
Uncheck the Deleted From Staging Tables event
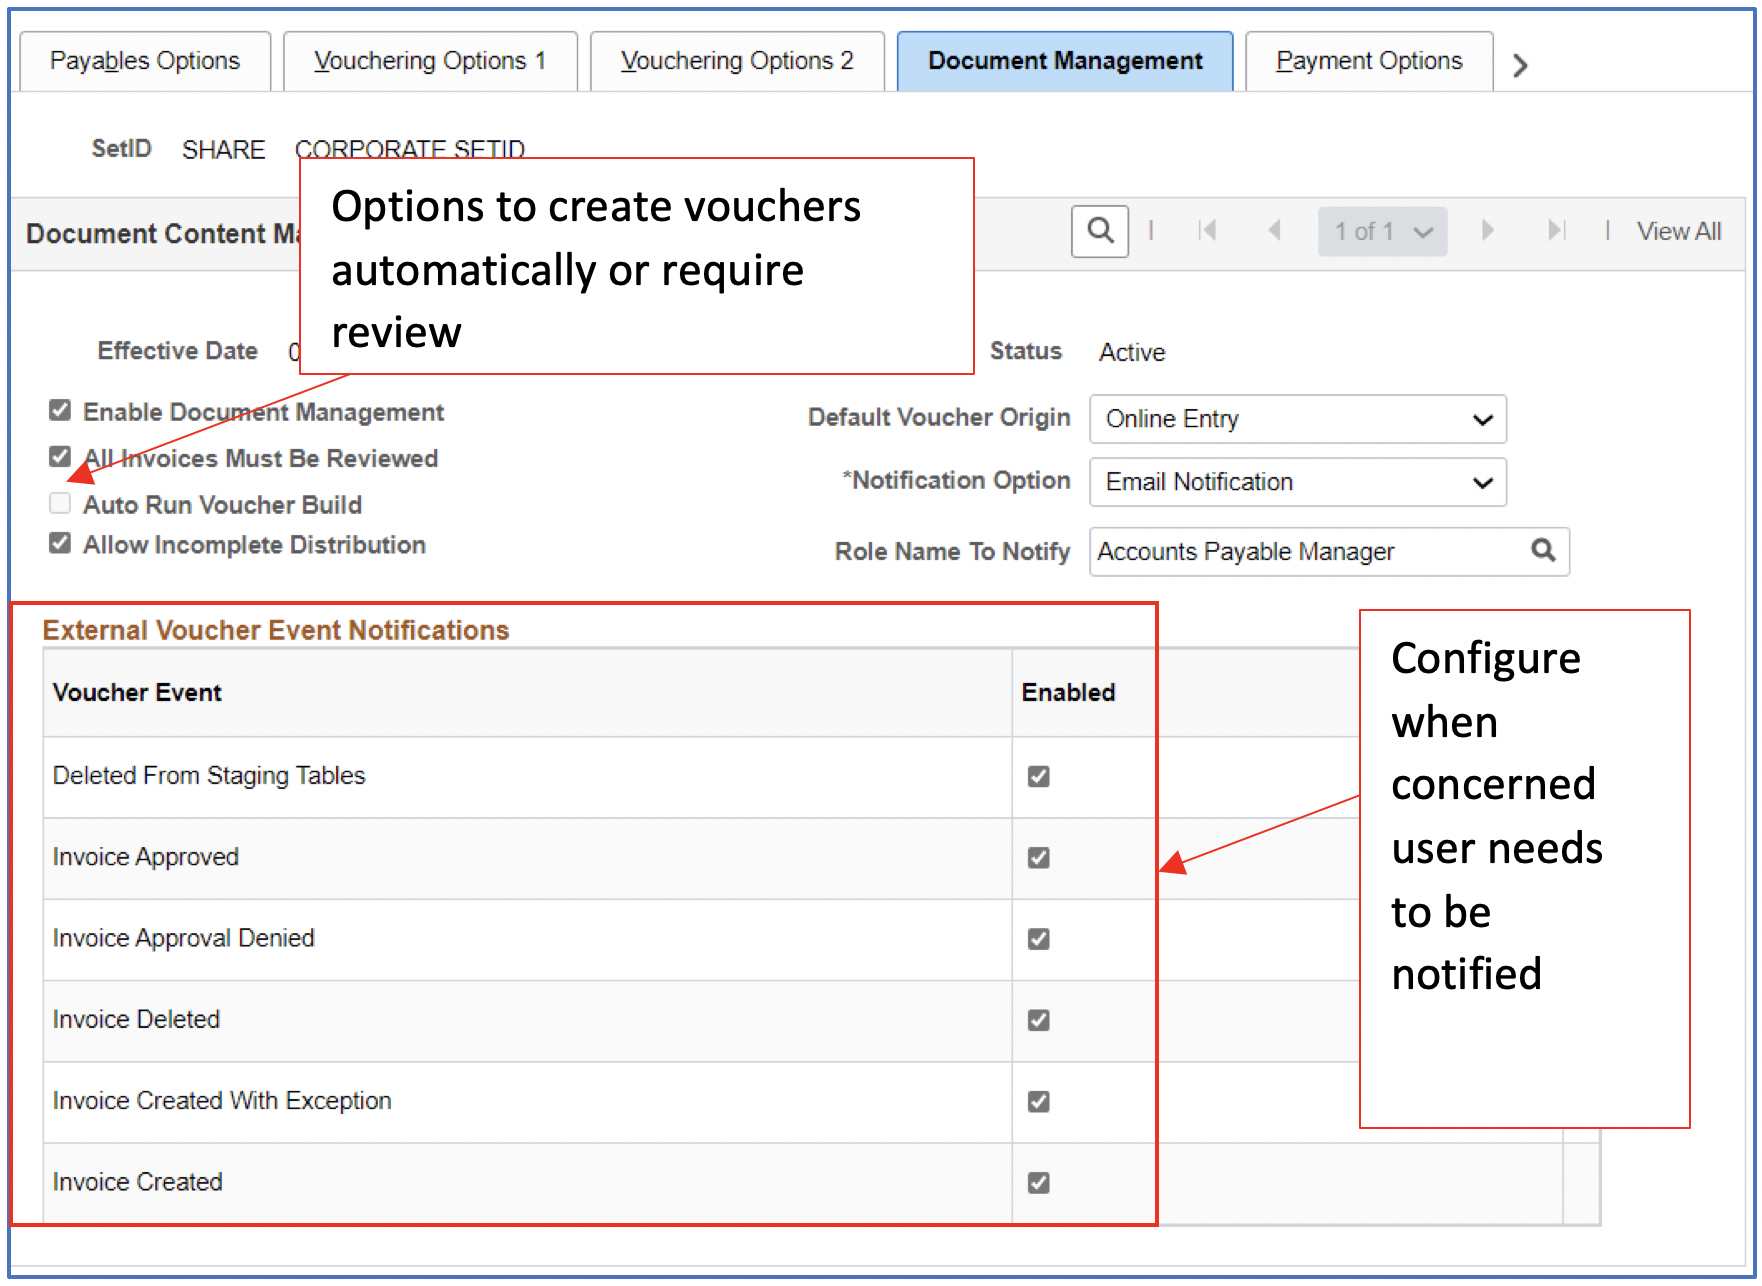pos(1039,777)
